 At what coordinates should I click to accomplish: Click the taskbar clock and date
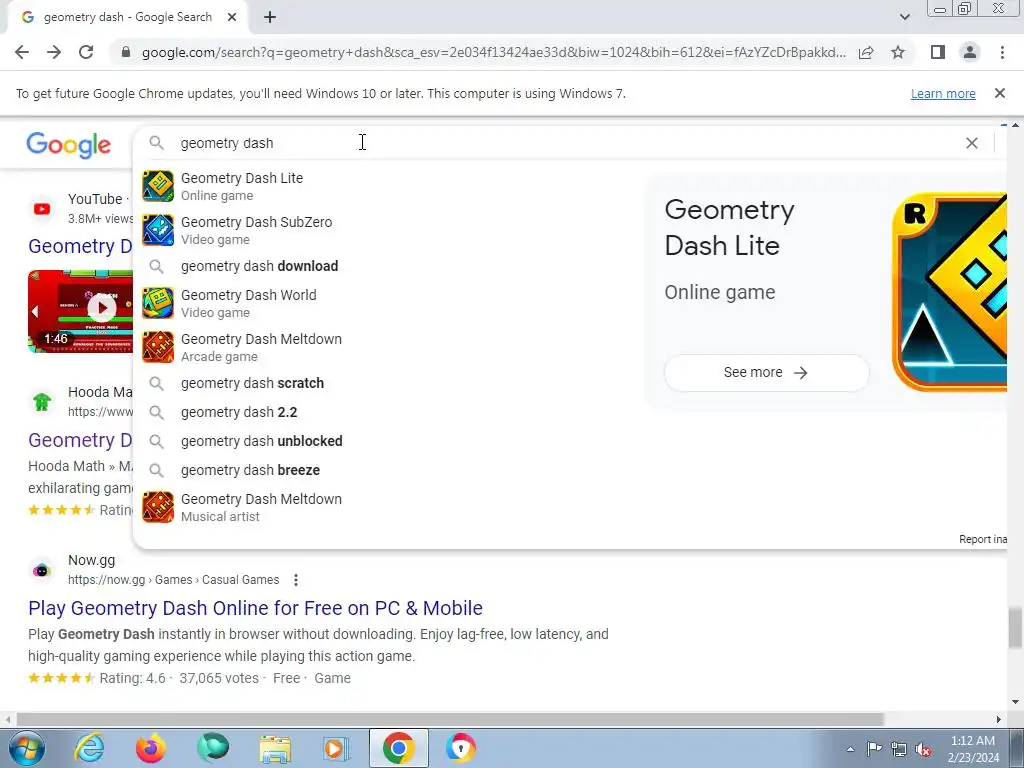[x=973, y=749]
